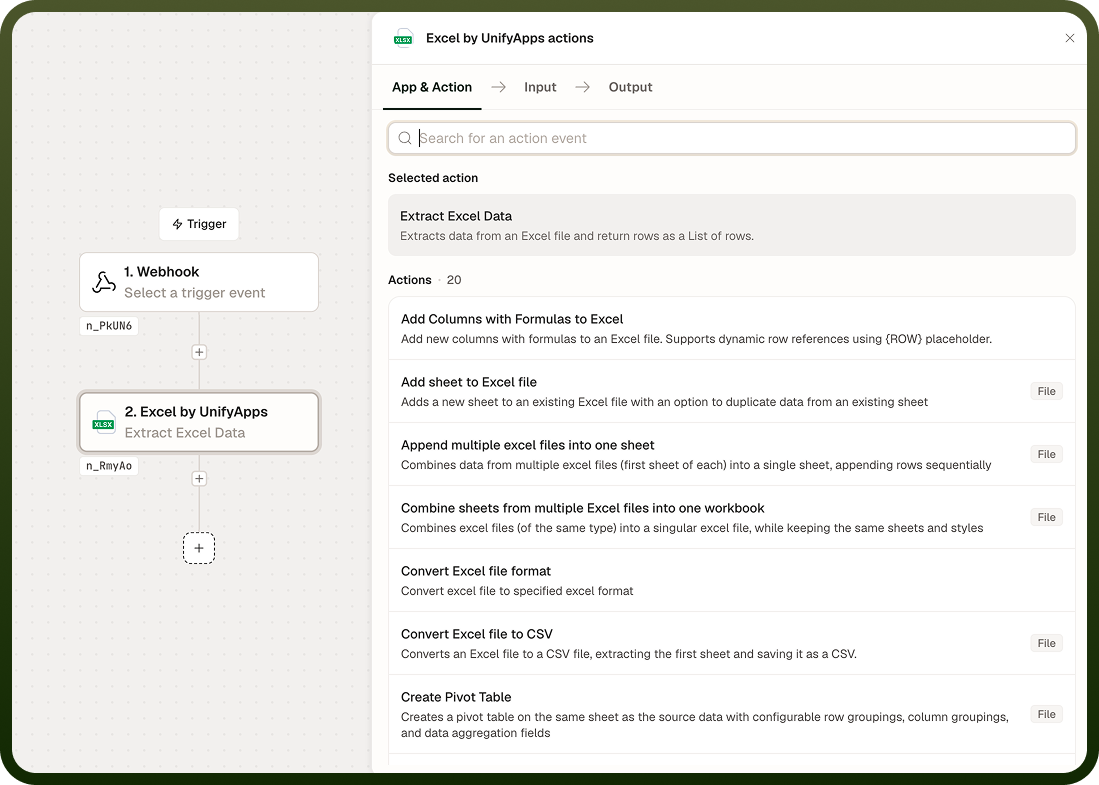Click the arrow between App & Action and Input
Screen dimensions: 1099x785
pos(498,87)
